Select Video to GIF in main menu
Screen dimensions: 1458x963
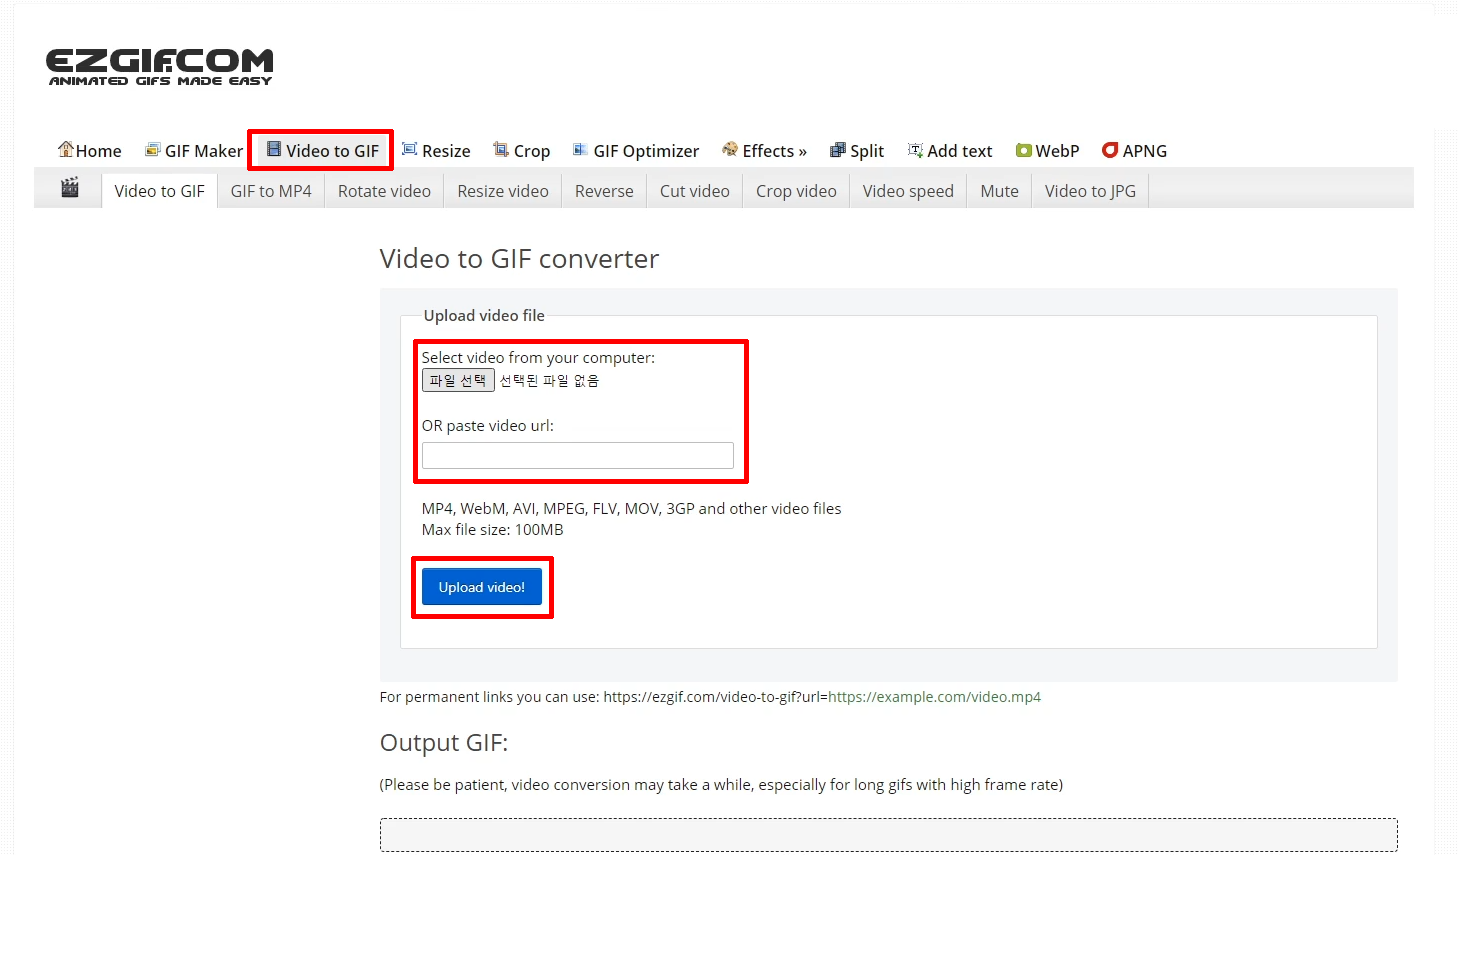pos(323,151)
